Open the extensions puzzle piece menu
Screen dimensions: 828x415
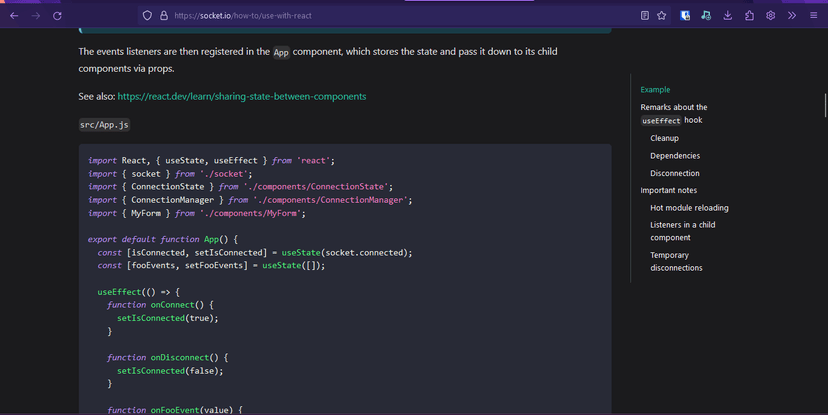pos(749,16)
